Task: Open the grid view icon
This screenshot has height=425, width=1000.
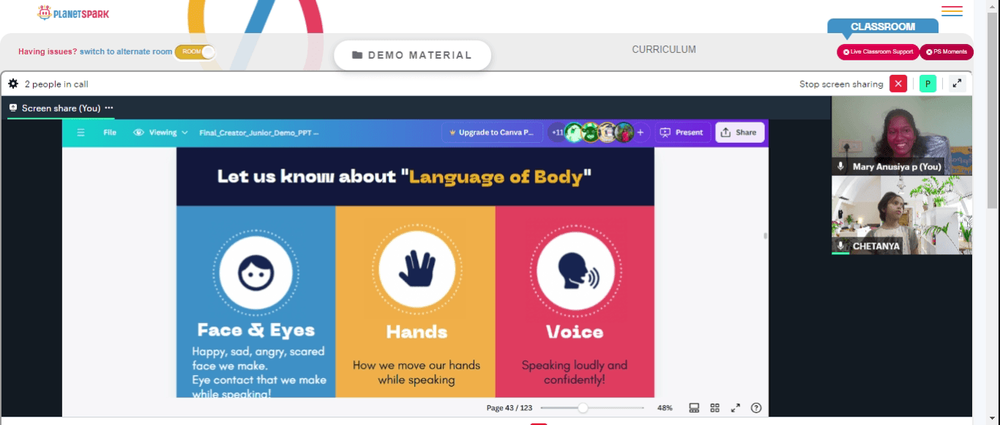Action: [x=715, y=408]
